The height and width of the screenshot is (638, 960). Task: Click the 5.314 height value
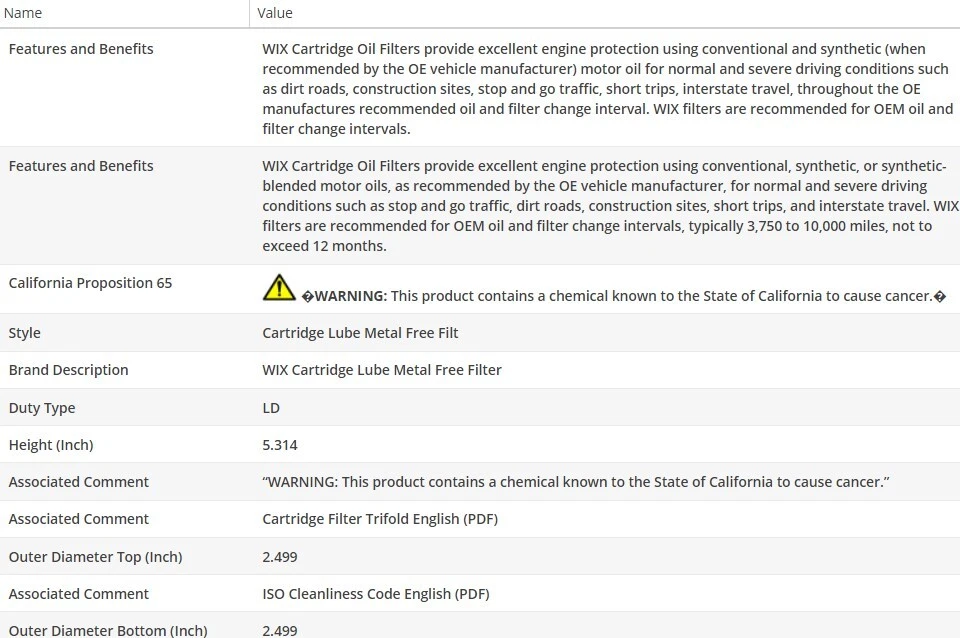pyautogui.click(x=280, y=445)
